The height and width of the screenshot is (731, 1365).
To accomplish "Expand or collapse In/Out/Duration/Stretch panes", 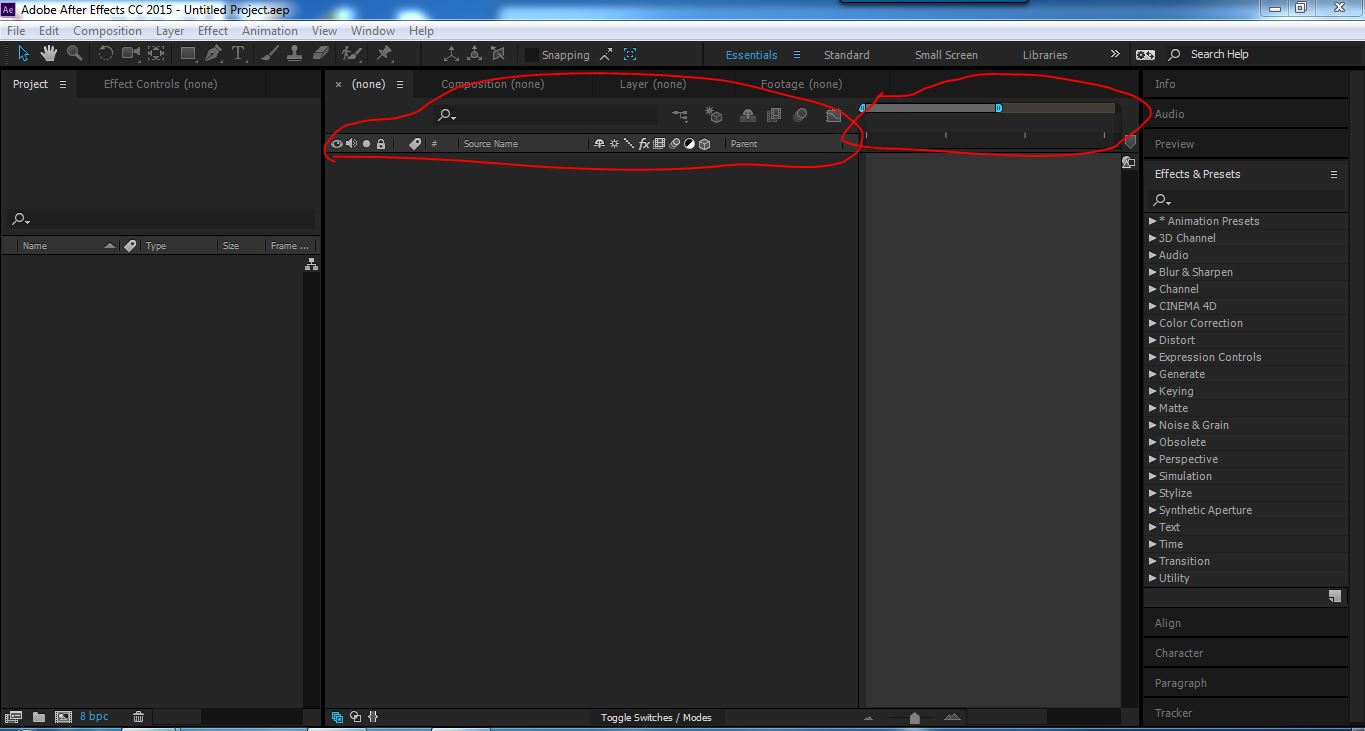I will point(373,717).
